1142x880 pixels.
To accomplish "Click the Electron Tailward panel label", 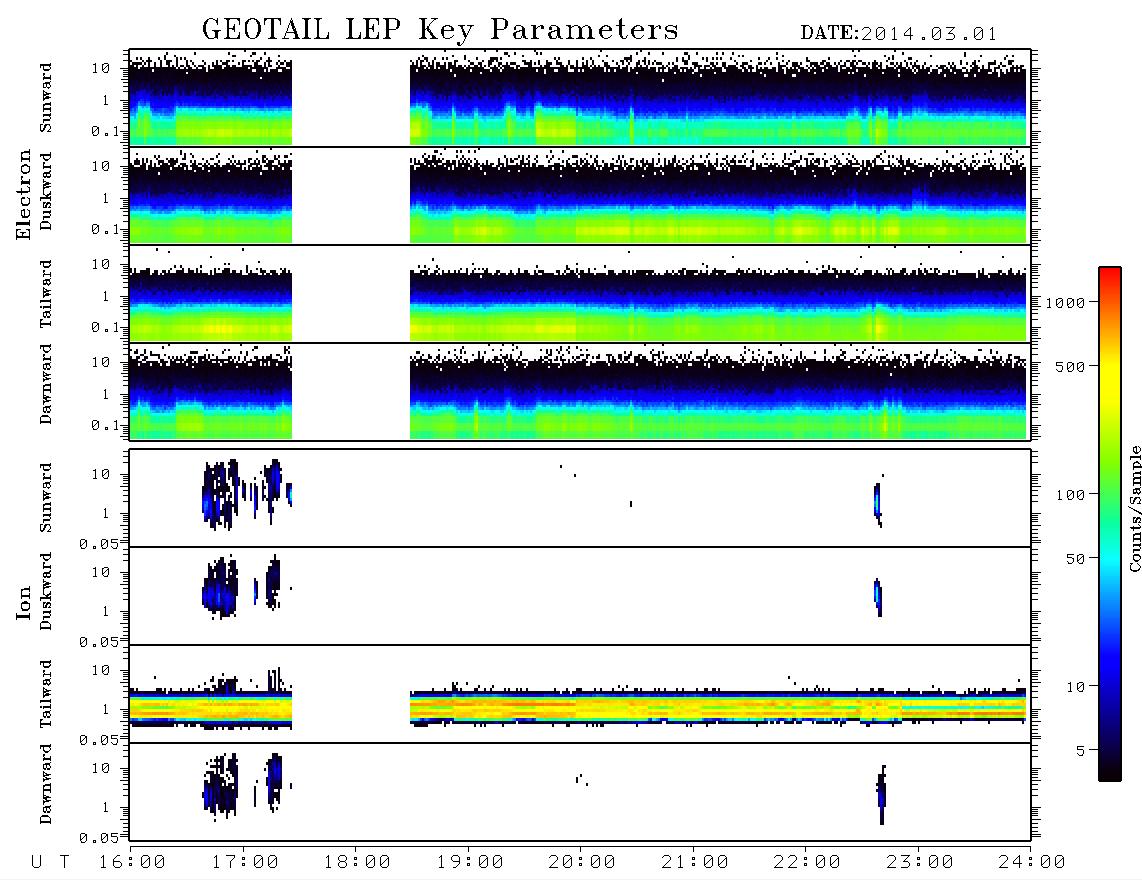I will [46, 294].
